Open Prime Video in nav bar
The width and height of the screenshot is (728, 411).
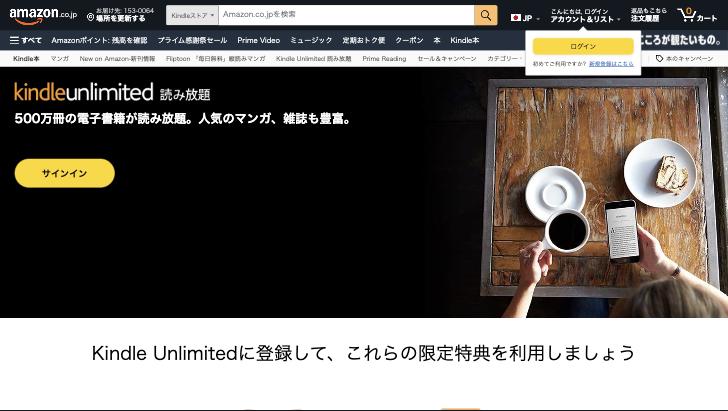click(259, 40)
